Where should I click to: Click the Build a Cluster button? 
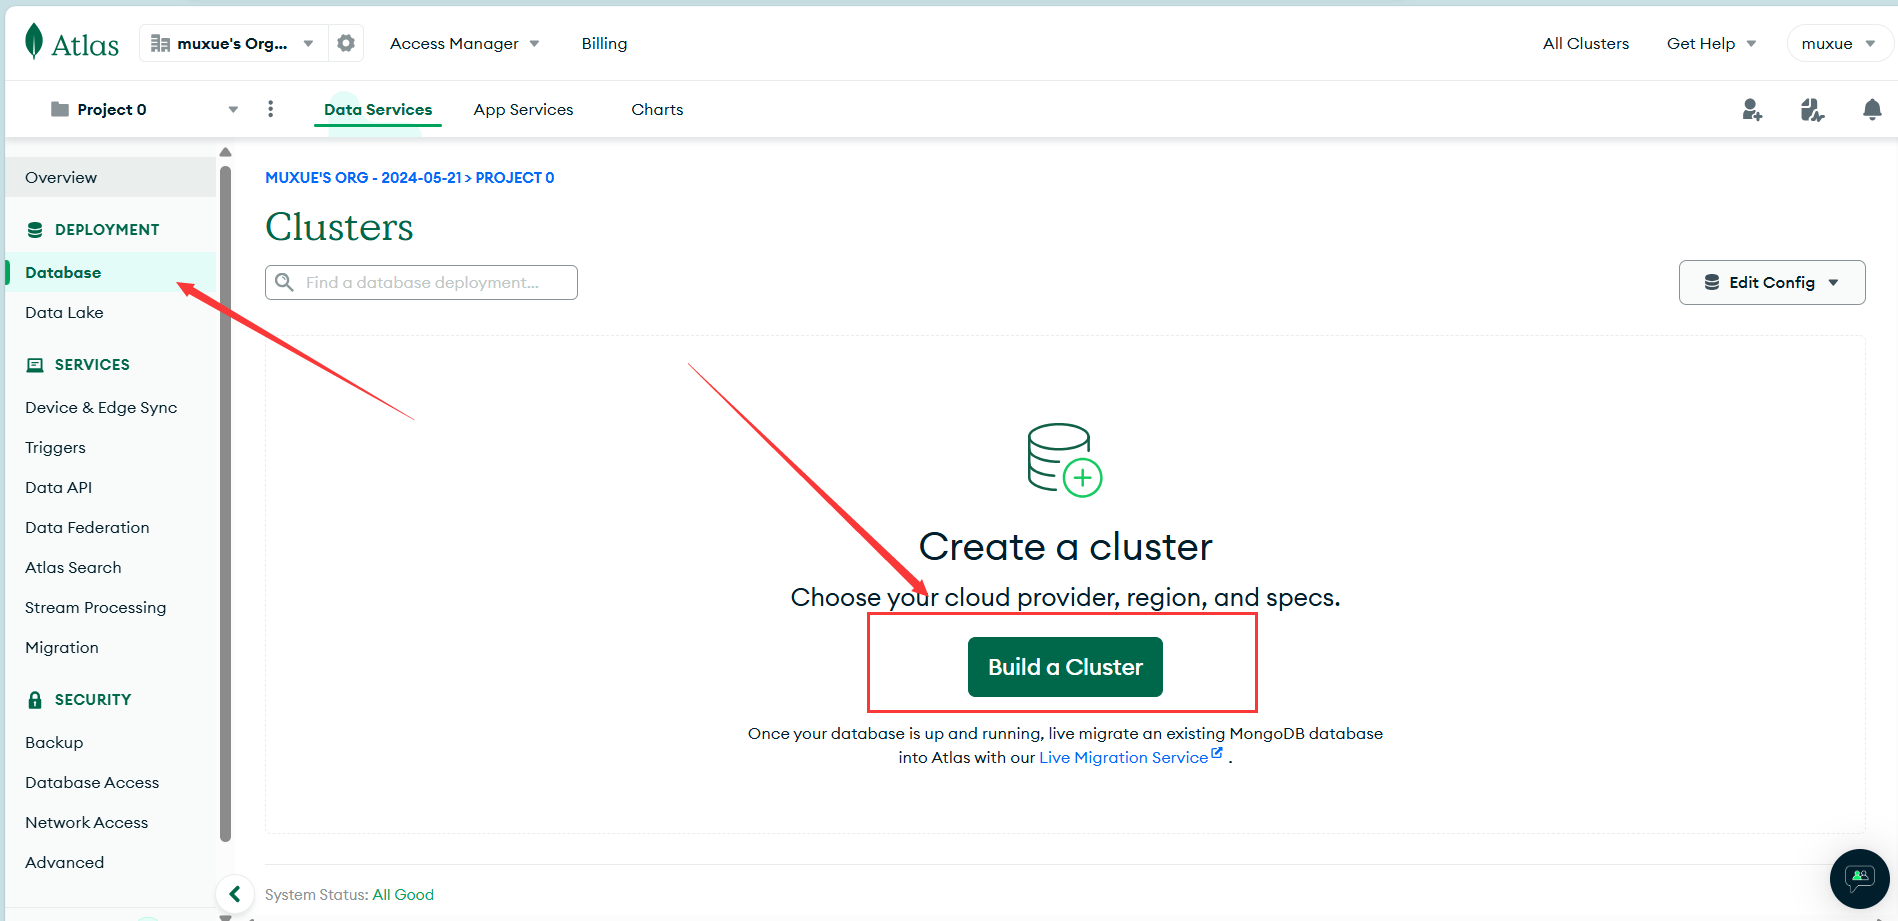pyautogui.click(x=1065, y=667)
